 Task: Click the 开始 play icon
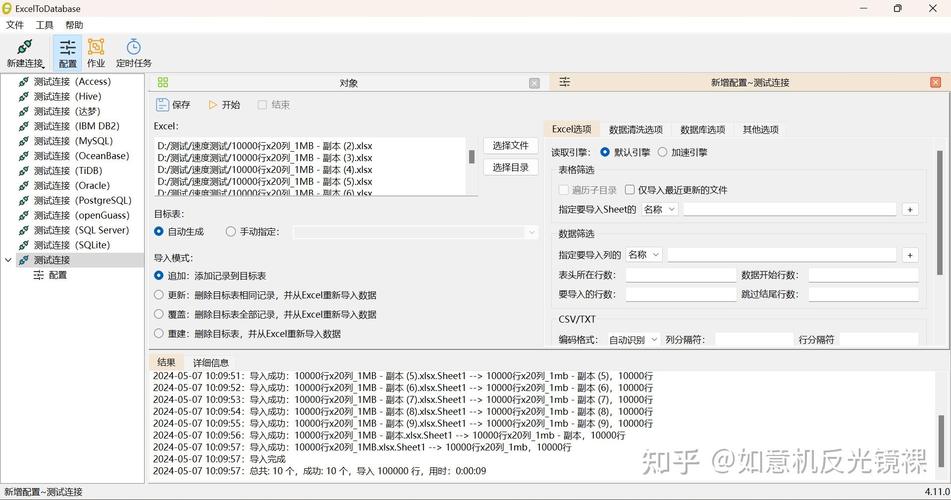tap(213, 104)
